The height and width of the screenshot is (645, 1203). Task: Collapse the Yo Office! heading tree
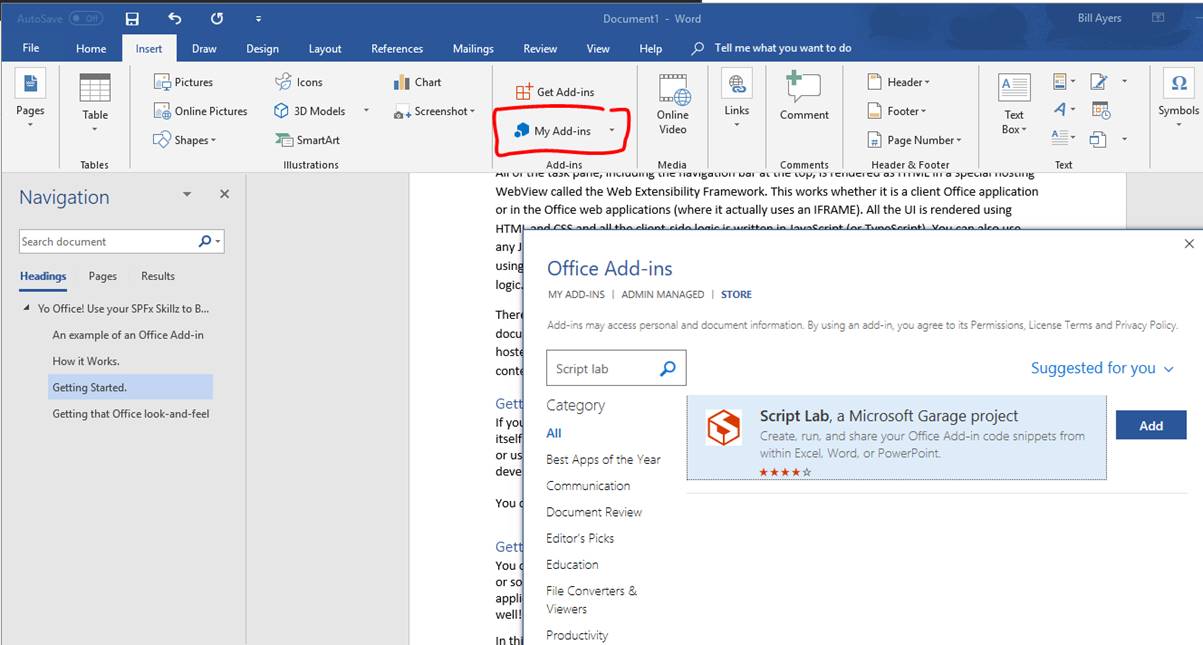point(27,308)
